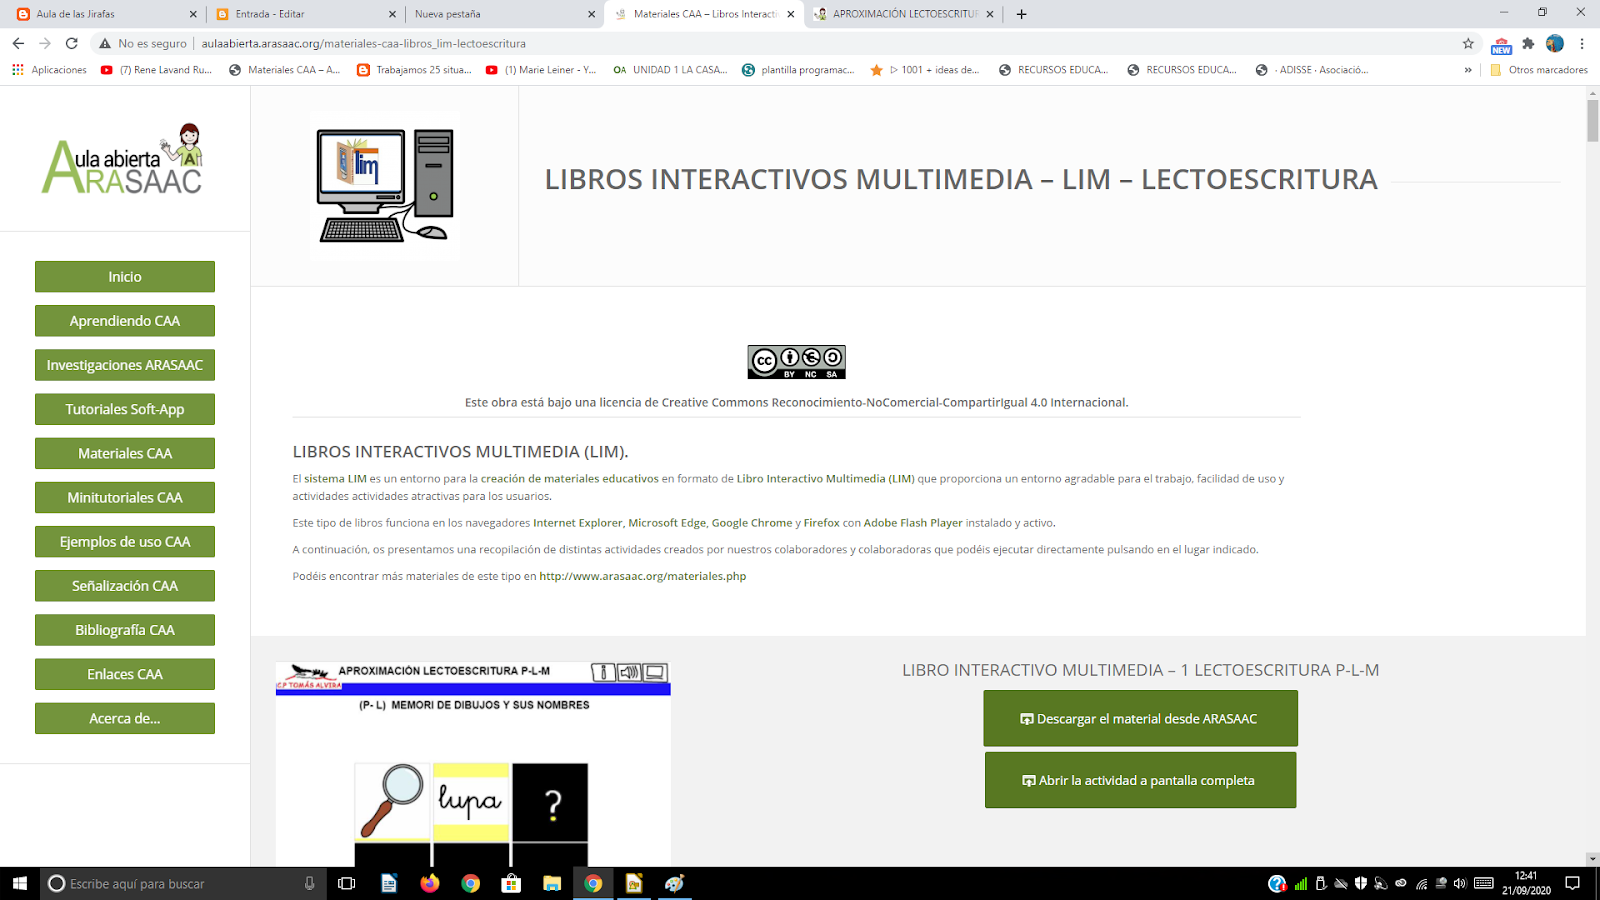Open the Aplicaciones bookmarks shortcut

click(49, 70)
